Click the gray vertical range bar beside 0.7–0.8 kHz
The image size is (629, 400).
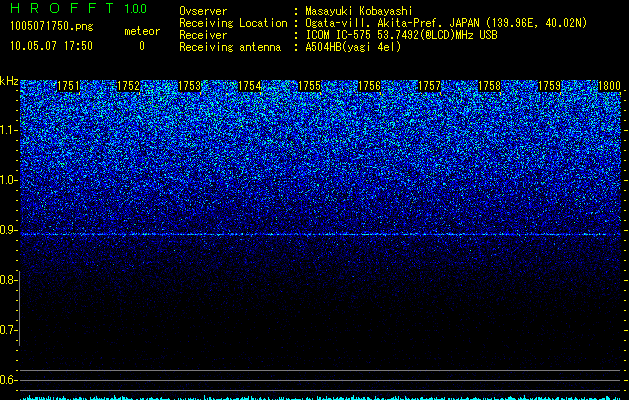20,308
